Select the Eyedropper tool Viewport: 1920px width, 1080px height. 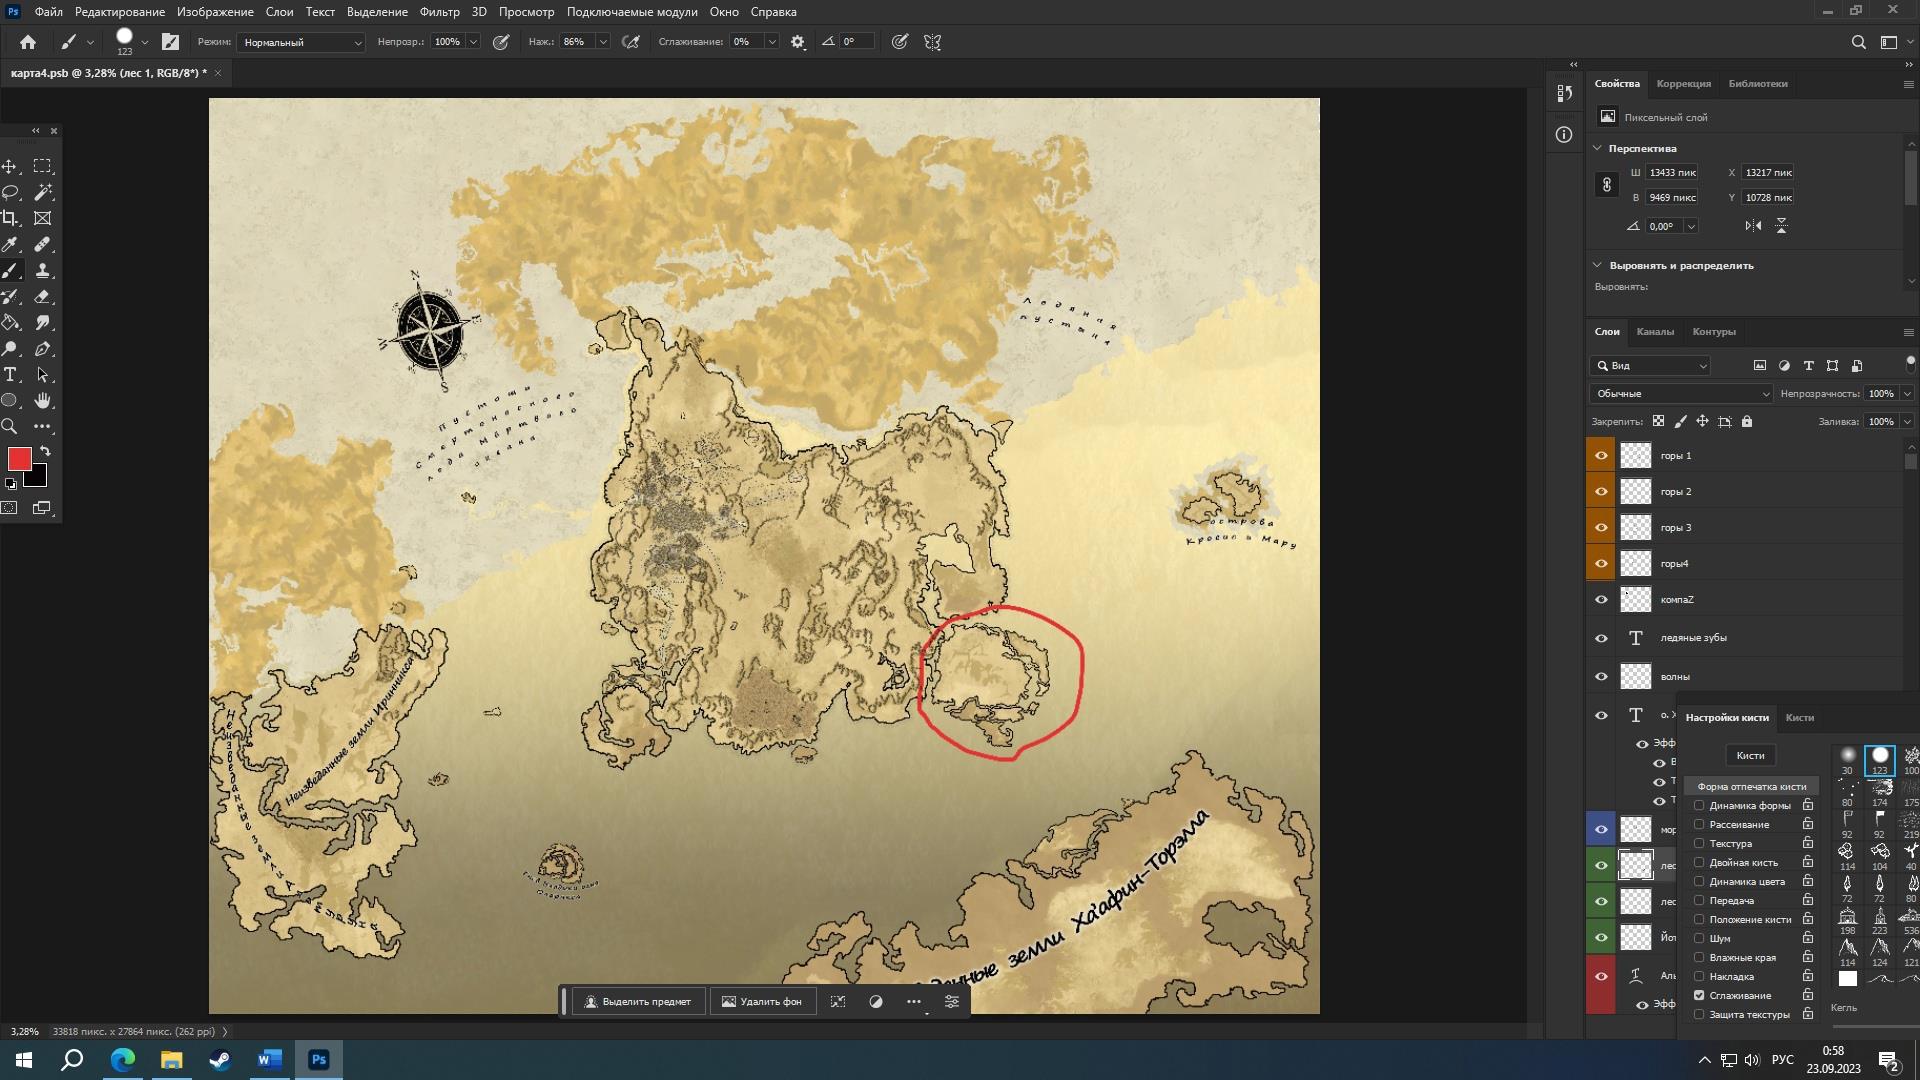pyautogui.click(x=10, y=244)
